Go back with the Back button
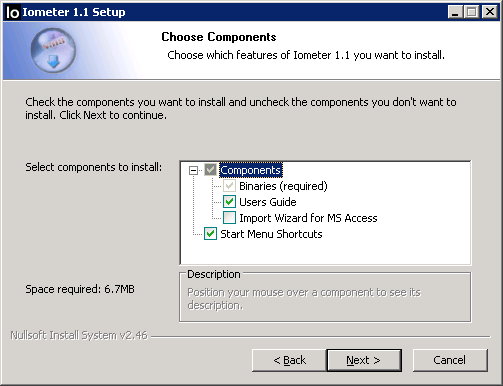The height and width of the screenshot is (386, 503). pos(289,360)
